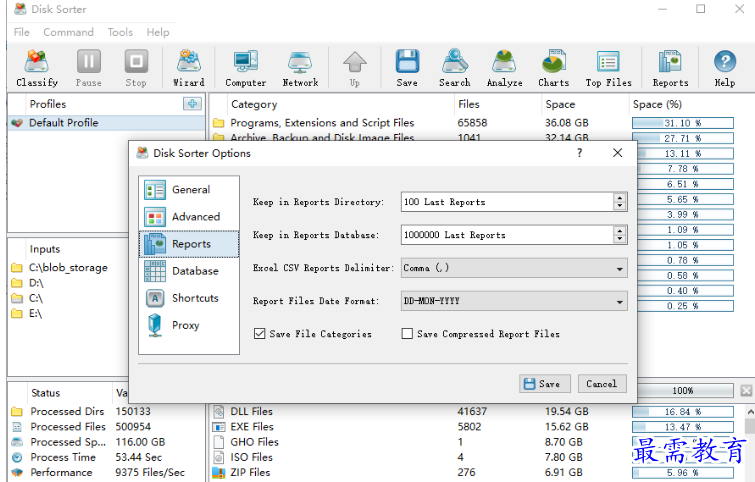Launch the Analyze tool

pyautogui.click(x=504, y=68)
